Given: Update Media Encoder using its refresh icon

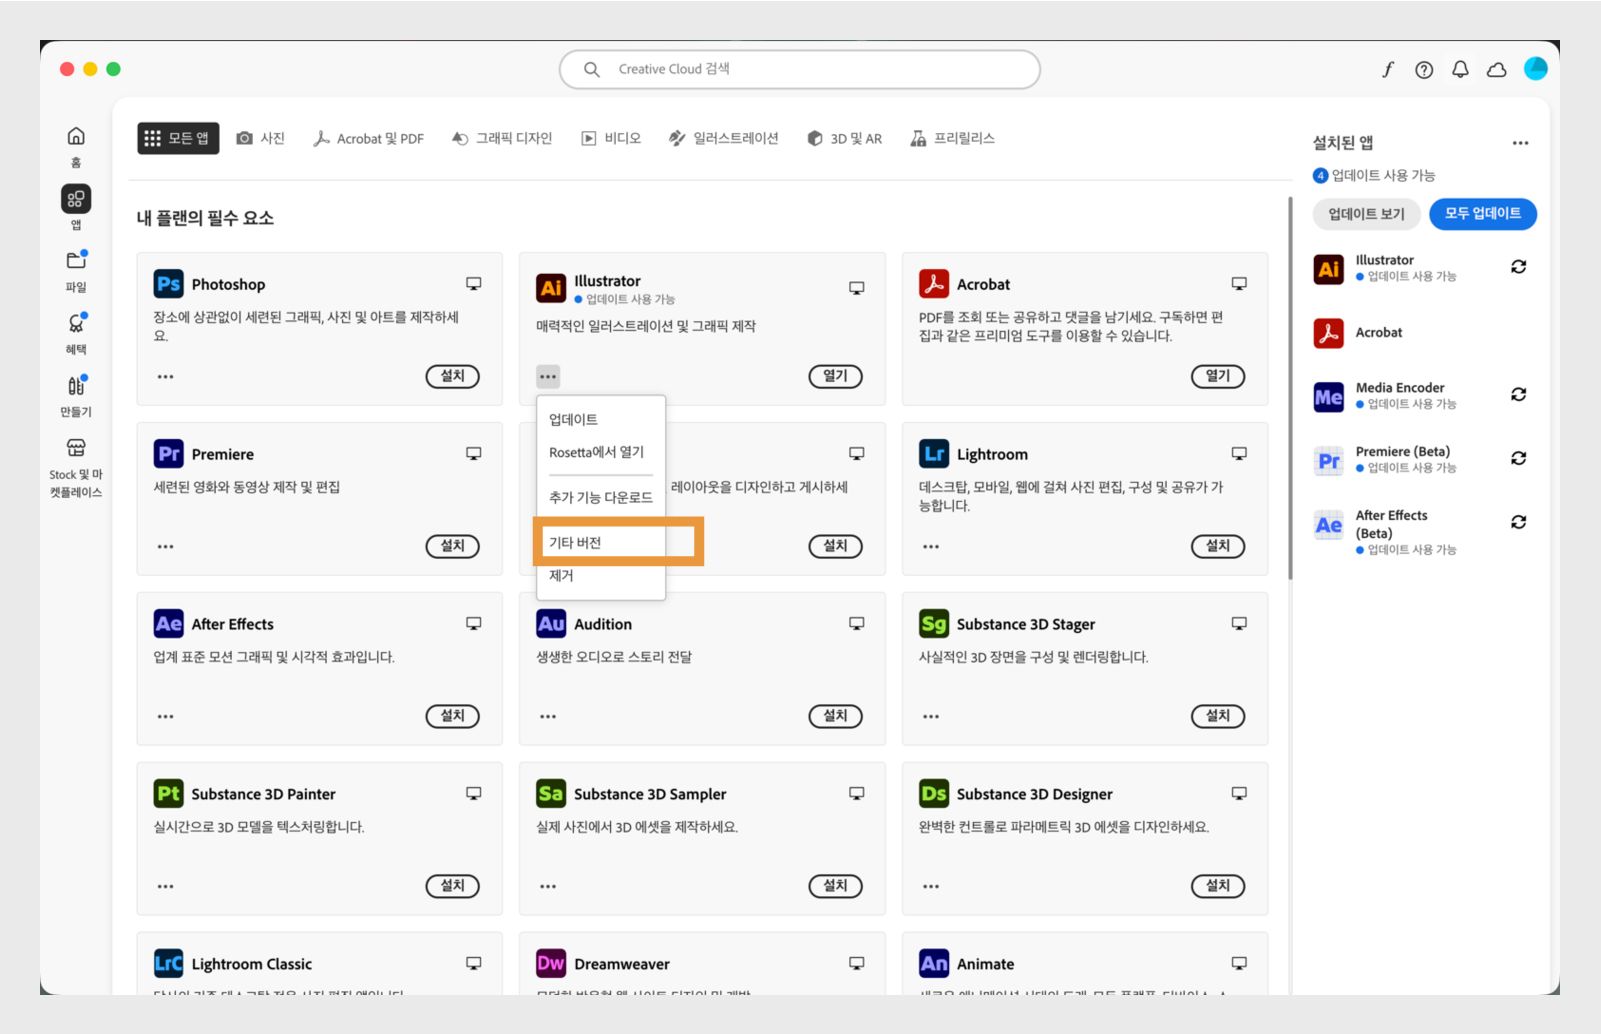Looking at the screenshot, I should (1518, 394).
